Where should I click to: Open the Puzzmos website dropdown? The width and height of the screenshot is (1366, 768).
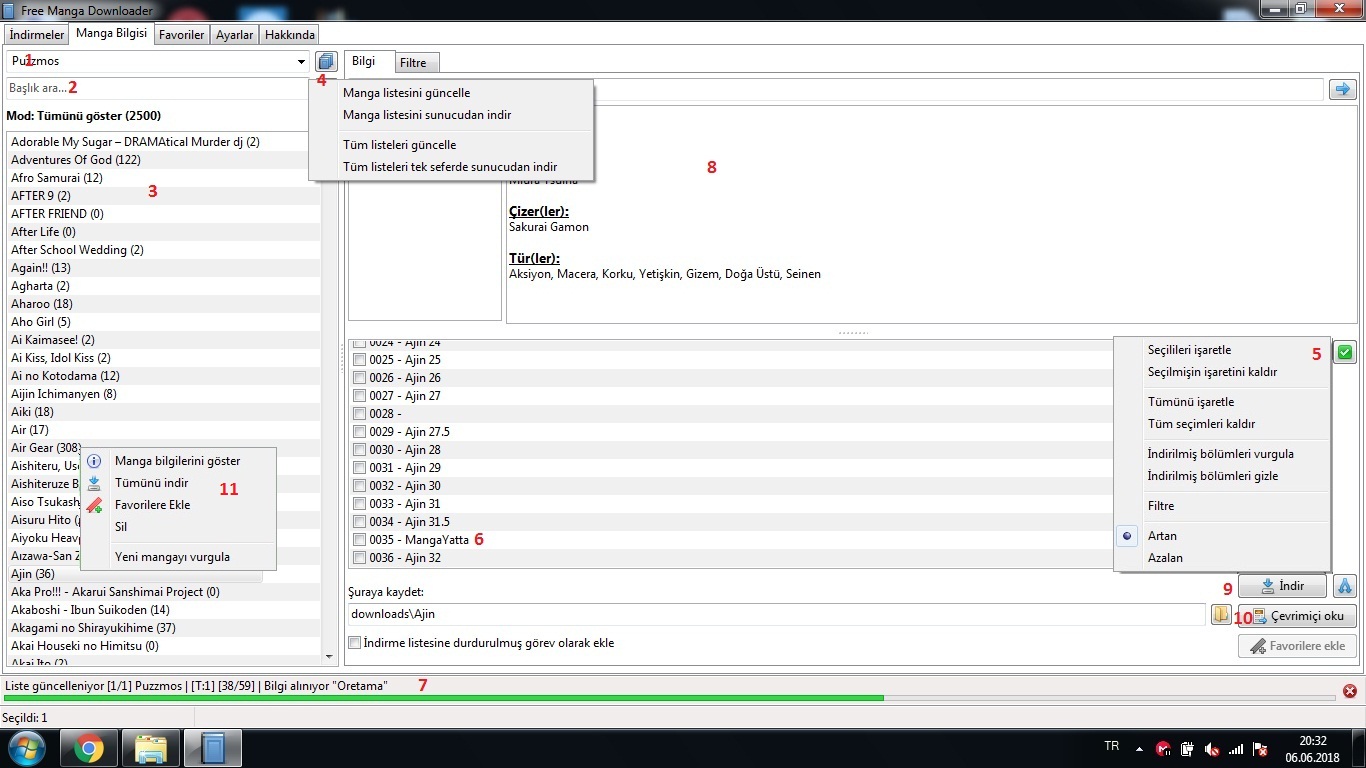302,62
